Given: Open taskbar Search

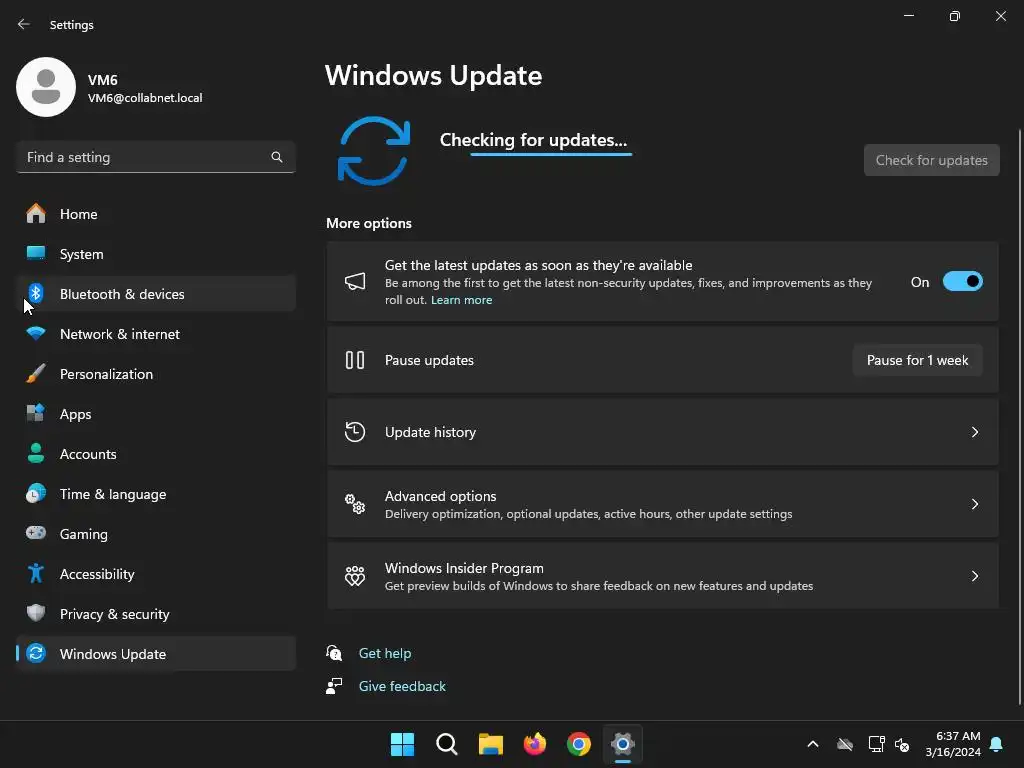Looking at the screenshot, I should [x=447, y=744].
